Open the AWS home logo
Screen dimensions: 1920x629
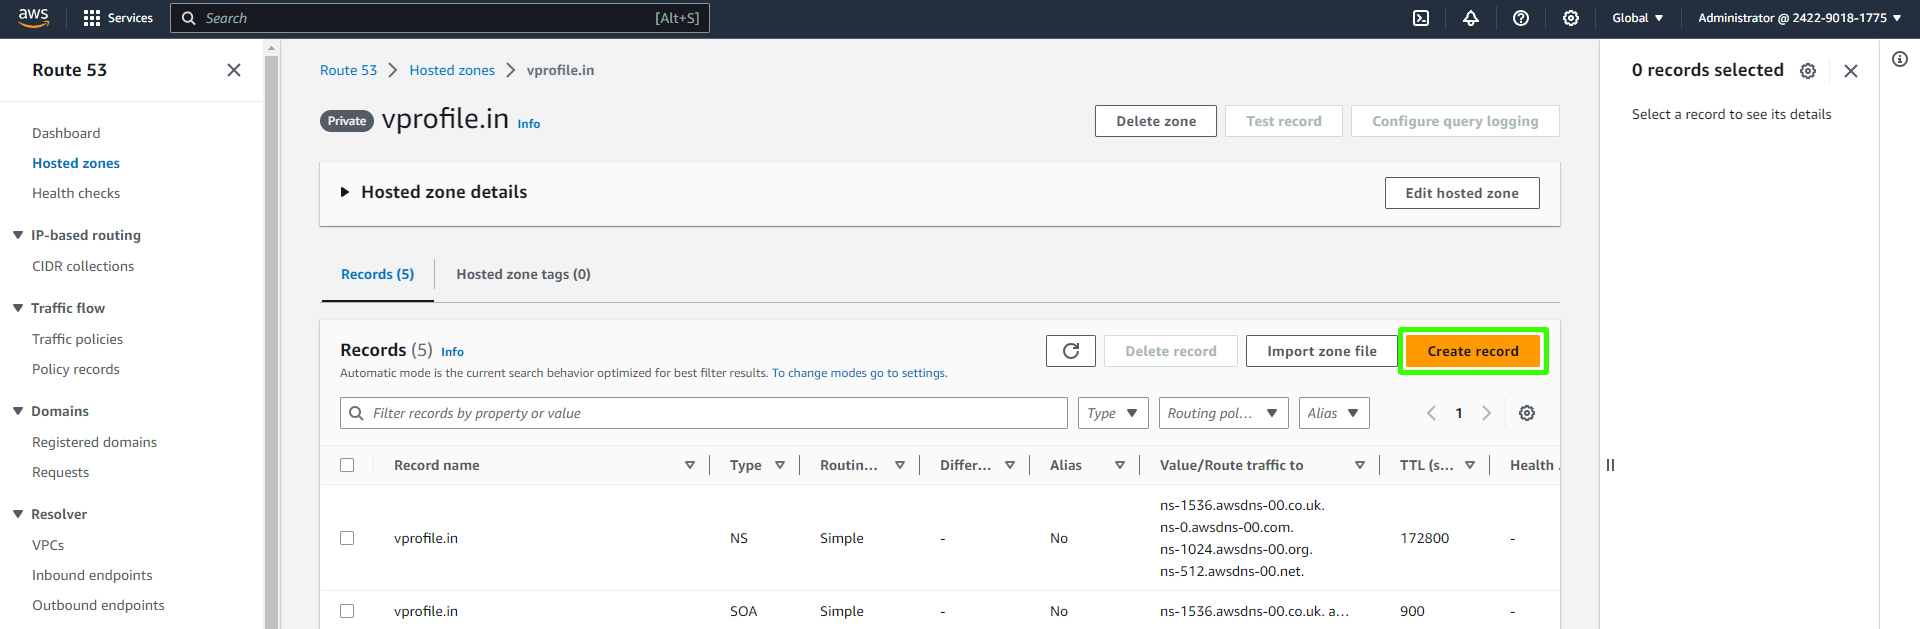point(33,17)
